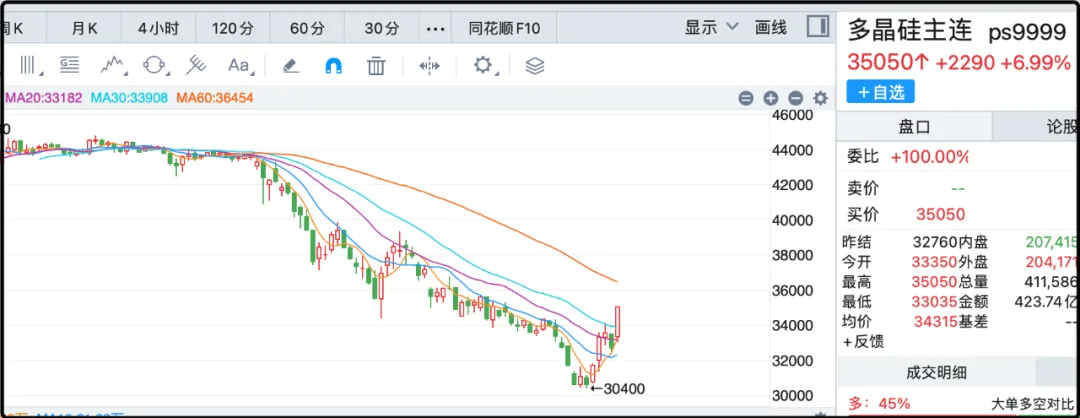
Task: Expand the 显示 dropdown
Action: click(711, 27)
